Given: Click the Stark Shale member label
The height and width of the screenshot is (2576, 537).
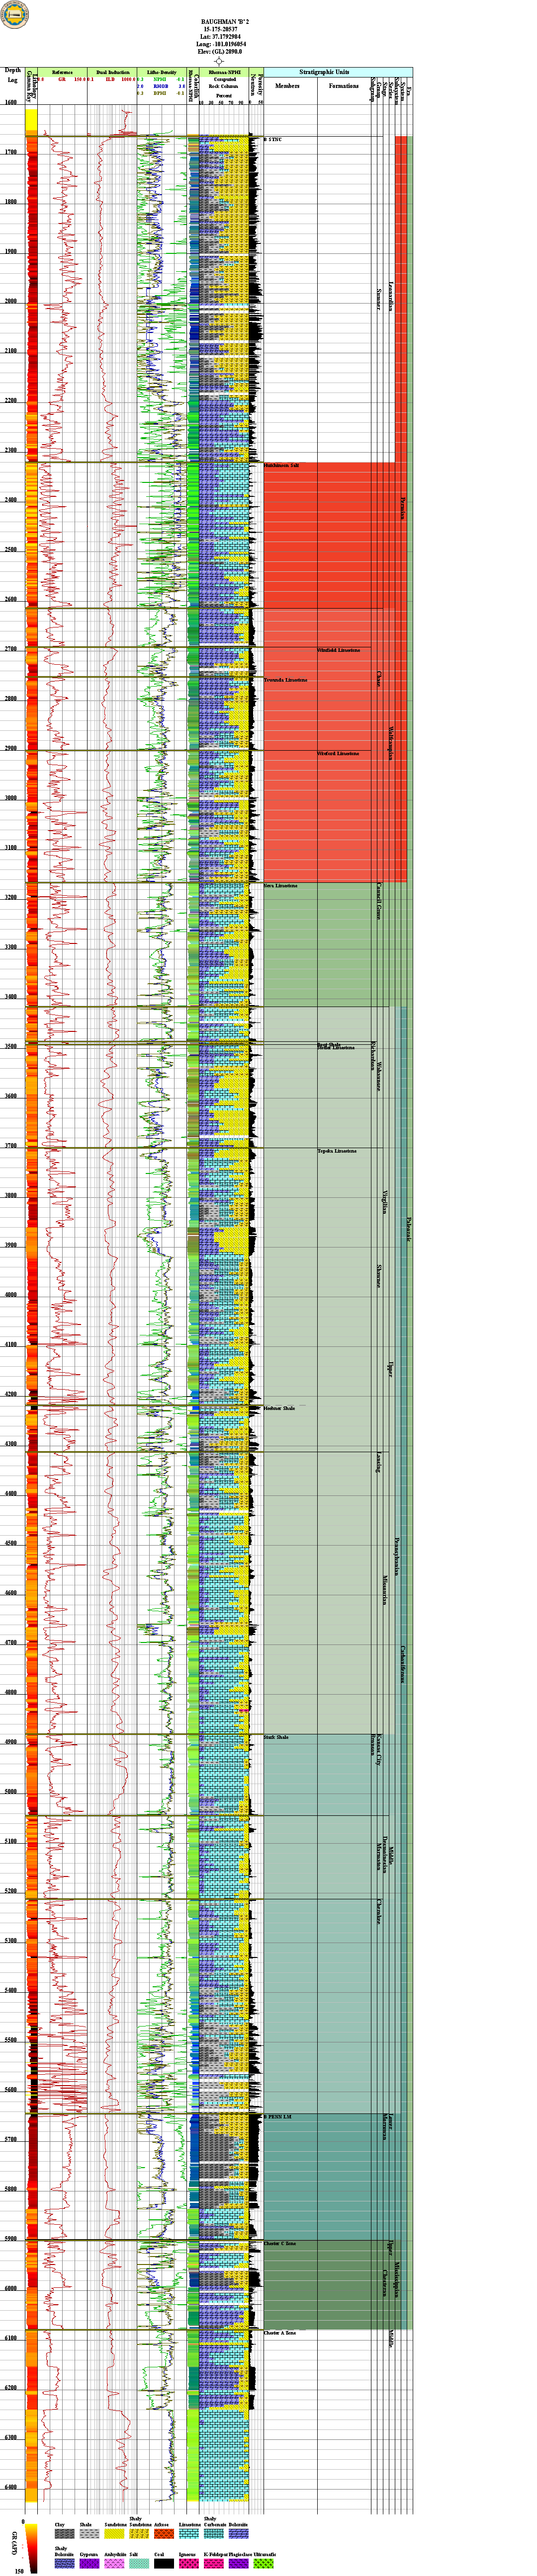Looking at the screenshot, I should click(277, 1737).
